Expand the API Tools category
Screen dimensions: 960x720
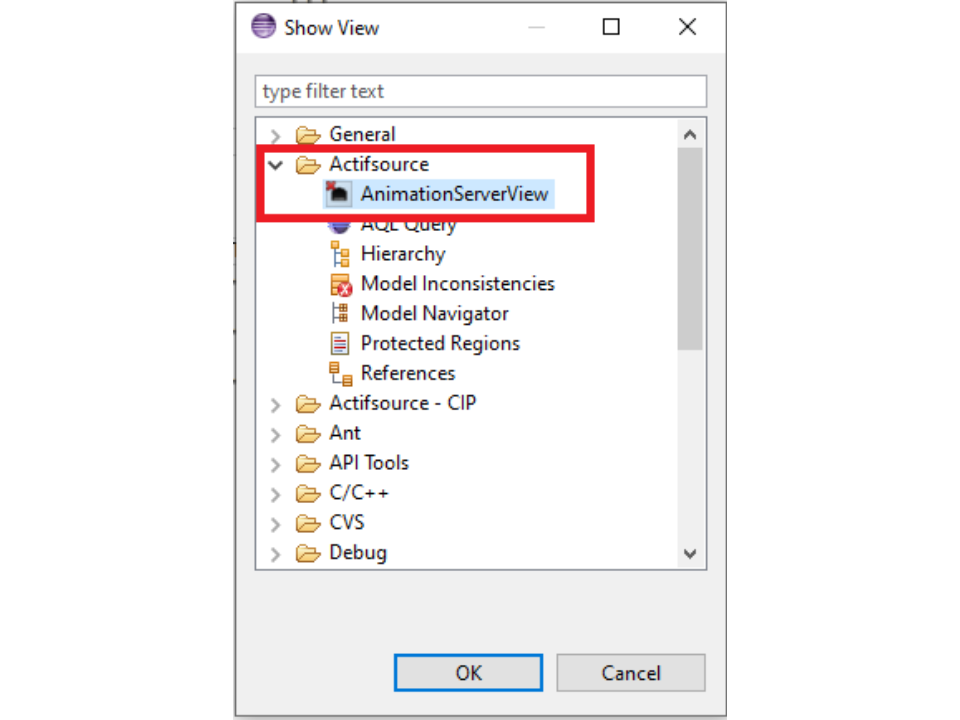tap(277, 464)
